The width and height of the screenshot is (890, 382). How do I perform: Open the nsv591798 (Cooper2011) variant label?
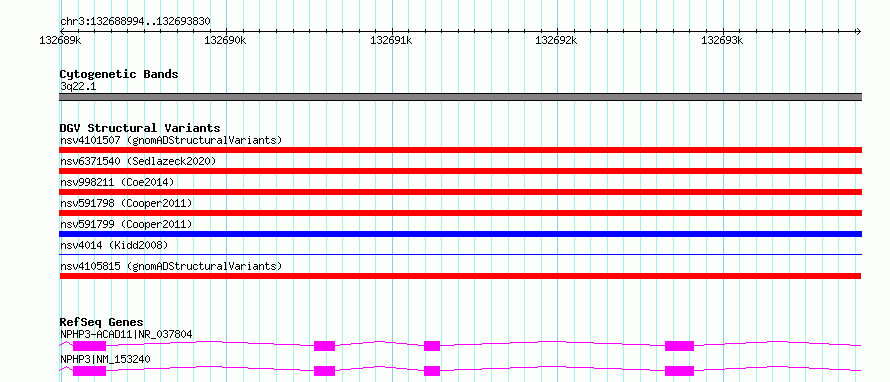pyautogui.click(x=126, y=203)
